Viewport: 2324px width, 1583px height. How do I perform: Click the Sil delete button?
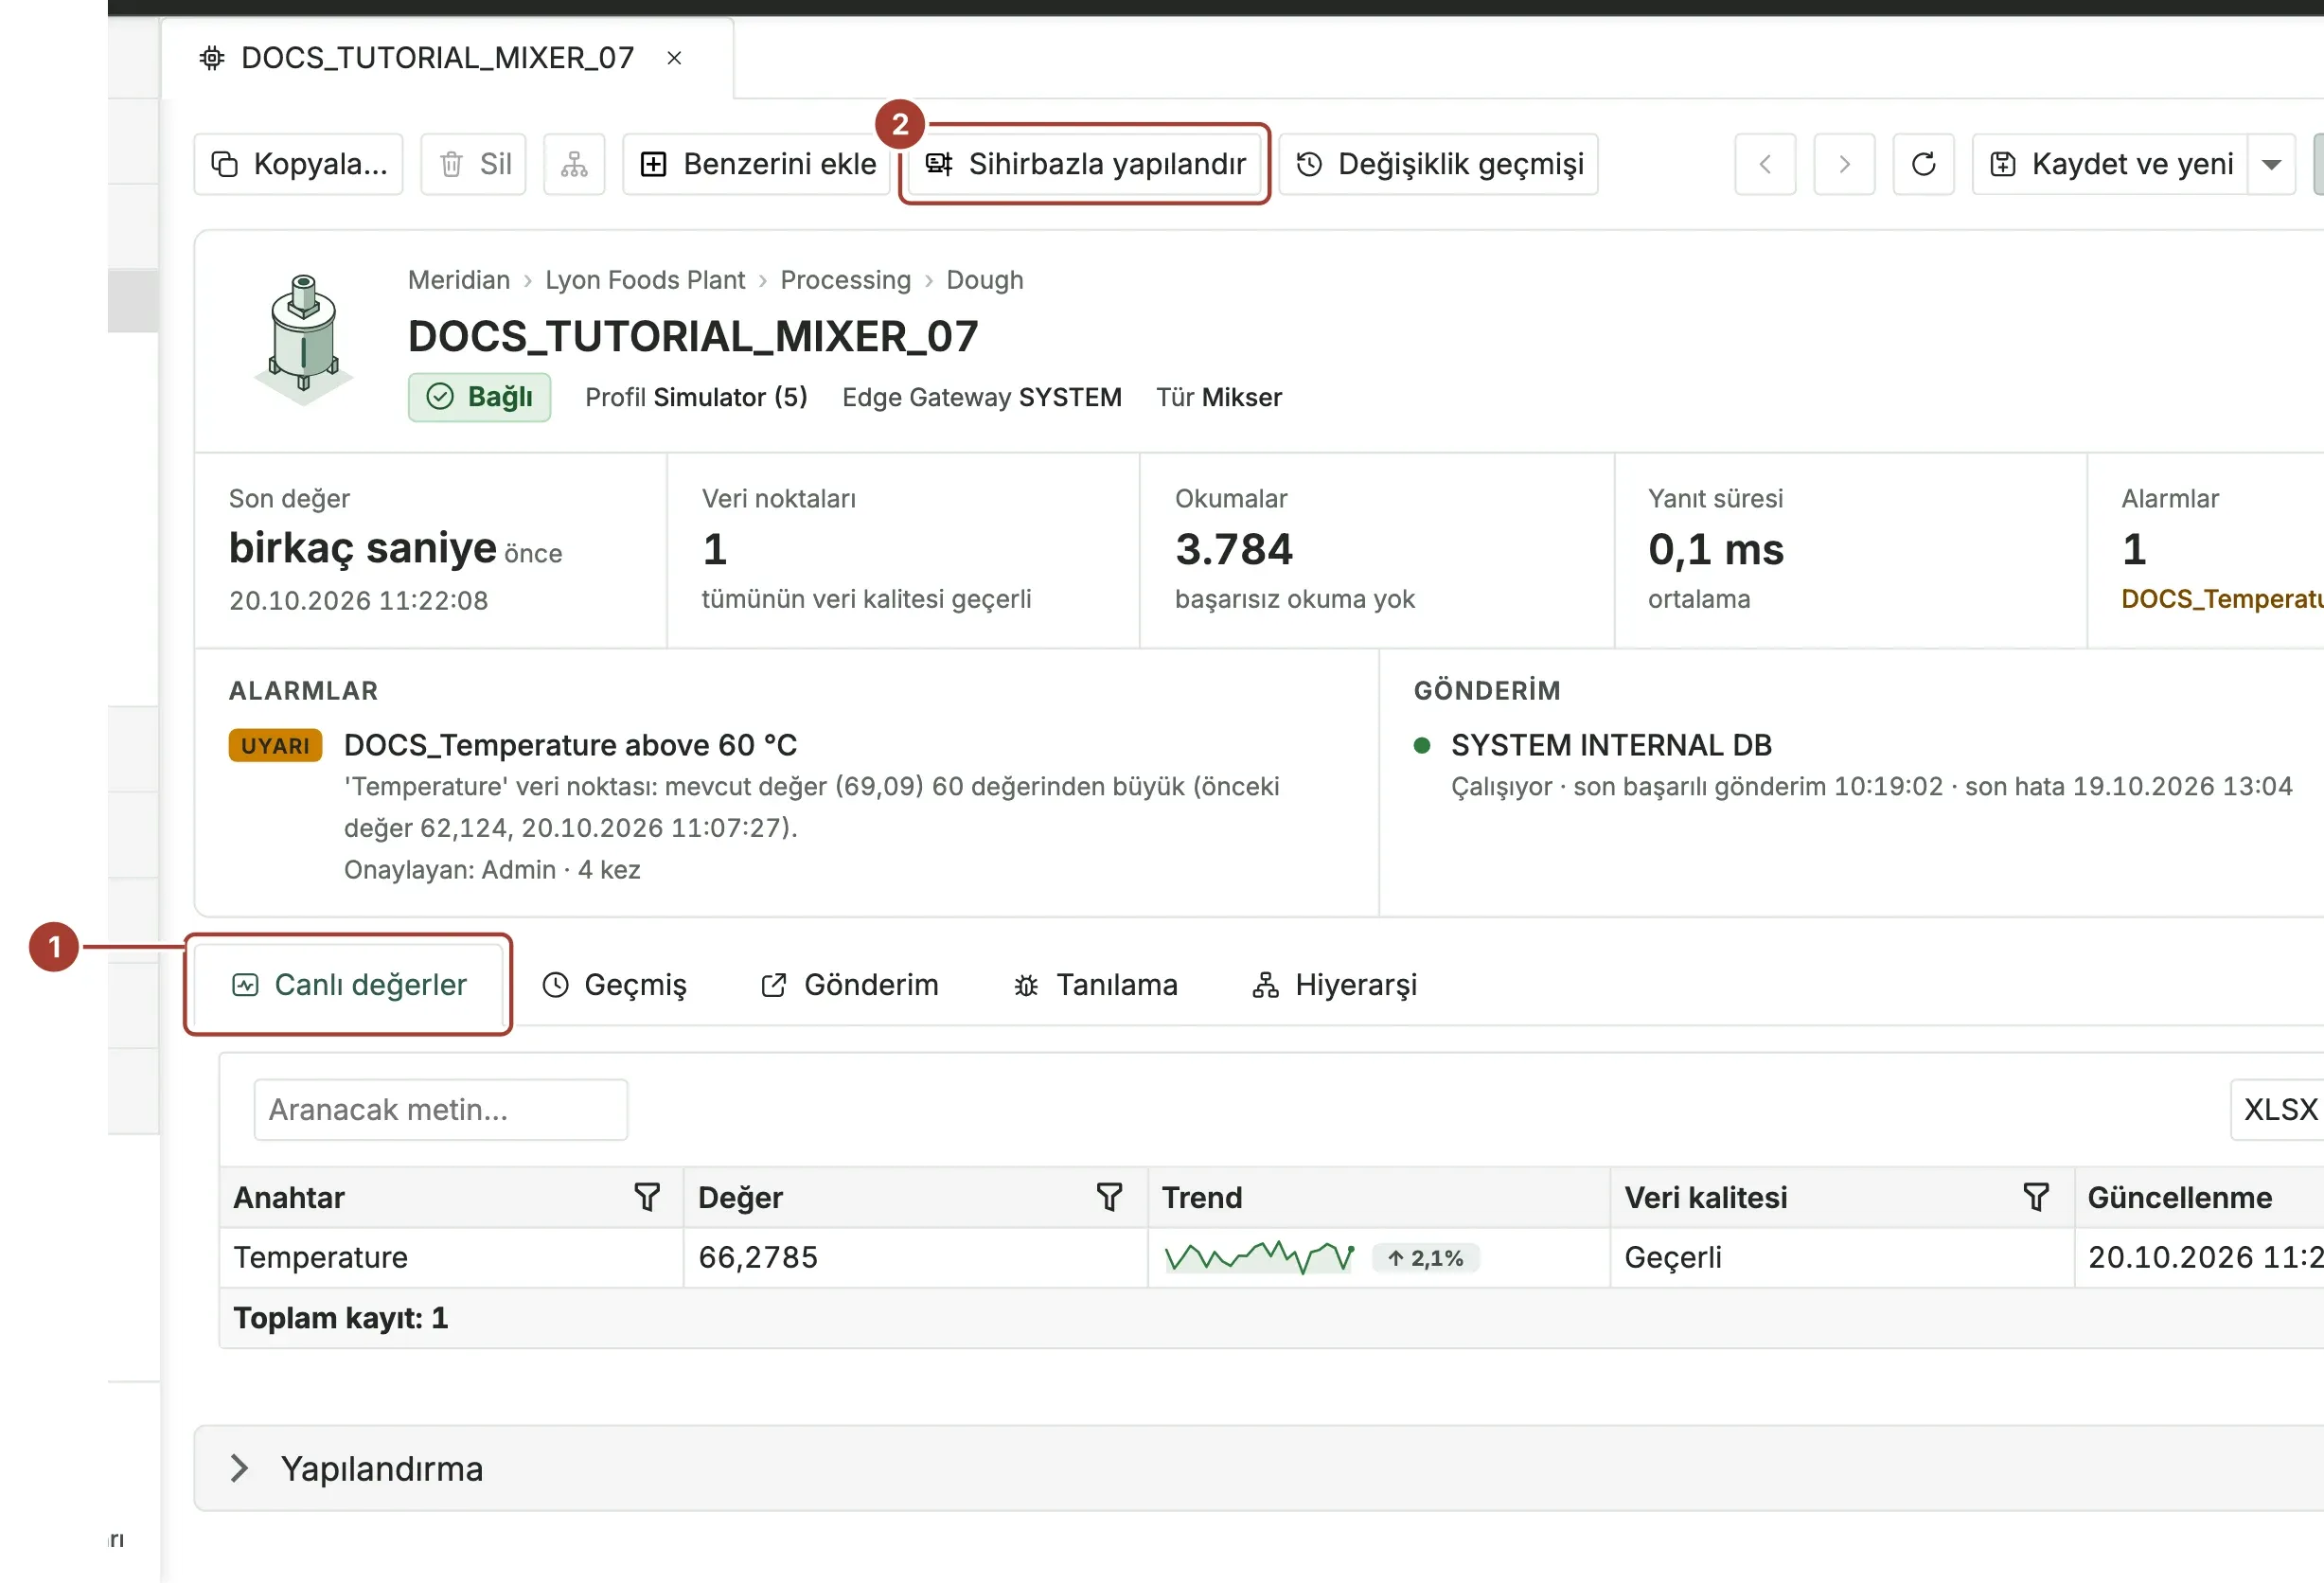point(473,164)
